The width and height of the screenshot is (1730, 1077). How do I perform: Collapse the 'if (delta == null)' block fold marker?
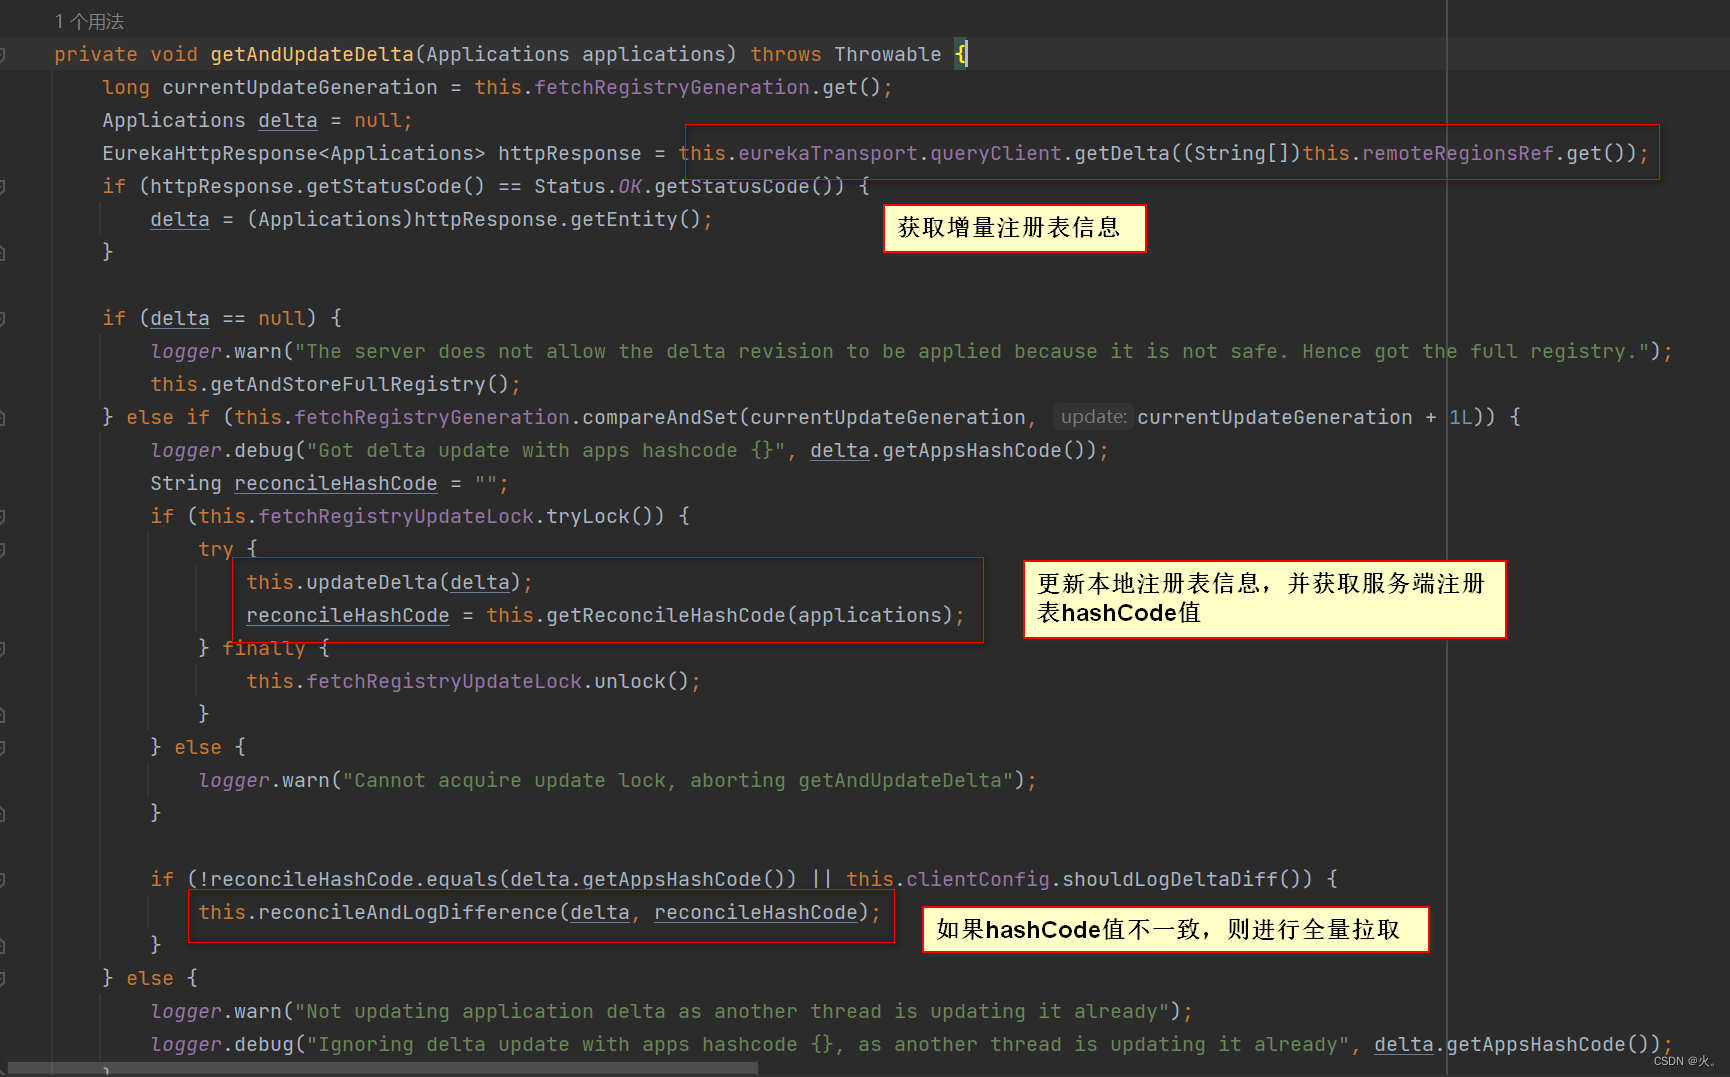3,318
